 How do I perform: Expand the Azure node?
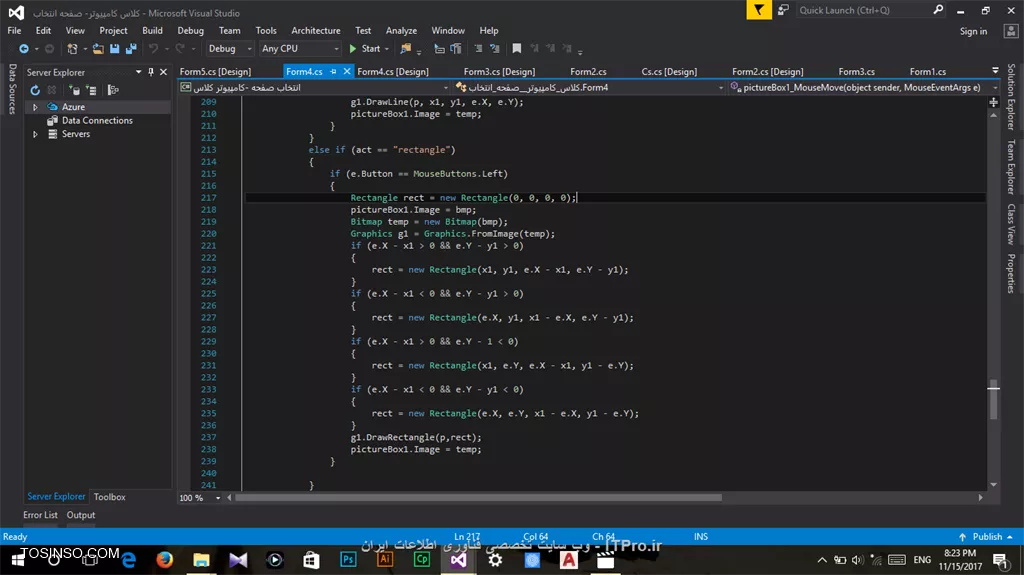35,107
